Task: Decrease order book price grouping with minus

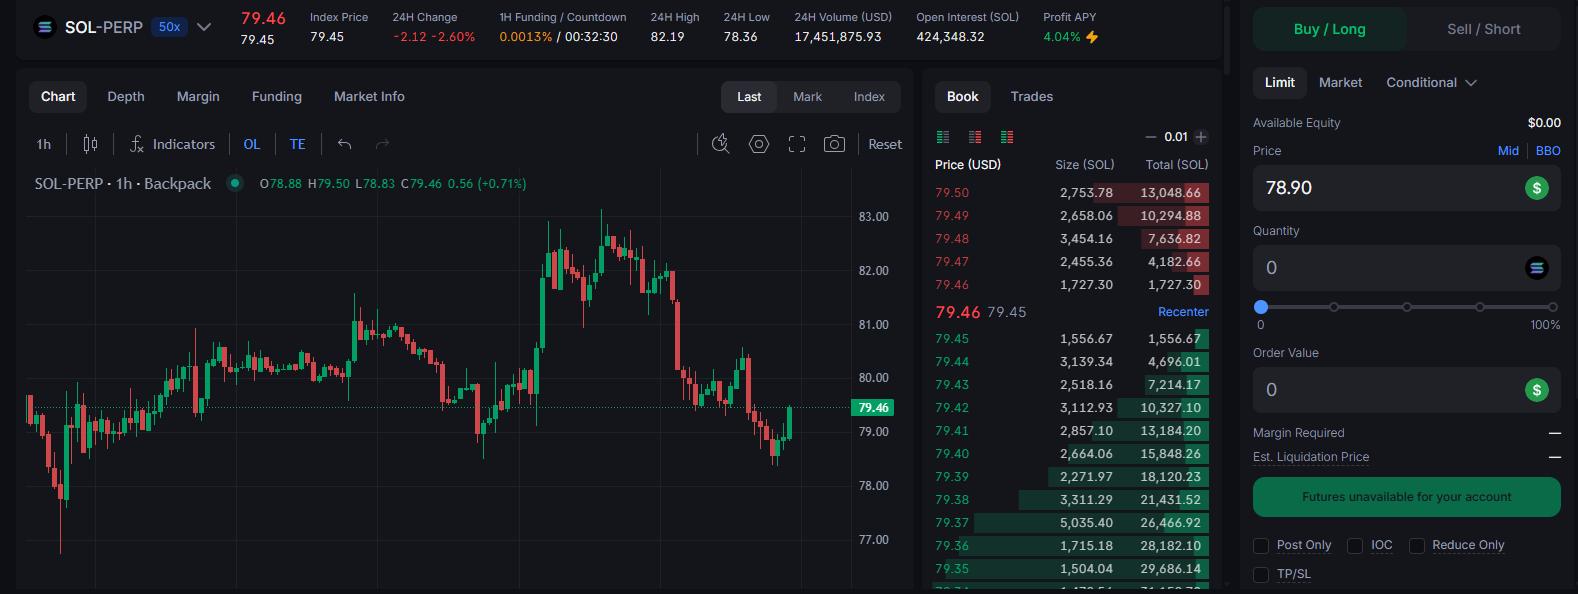Action: pos(1151,137)
